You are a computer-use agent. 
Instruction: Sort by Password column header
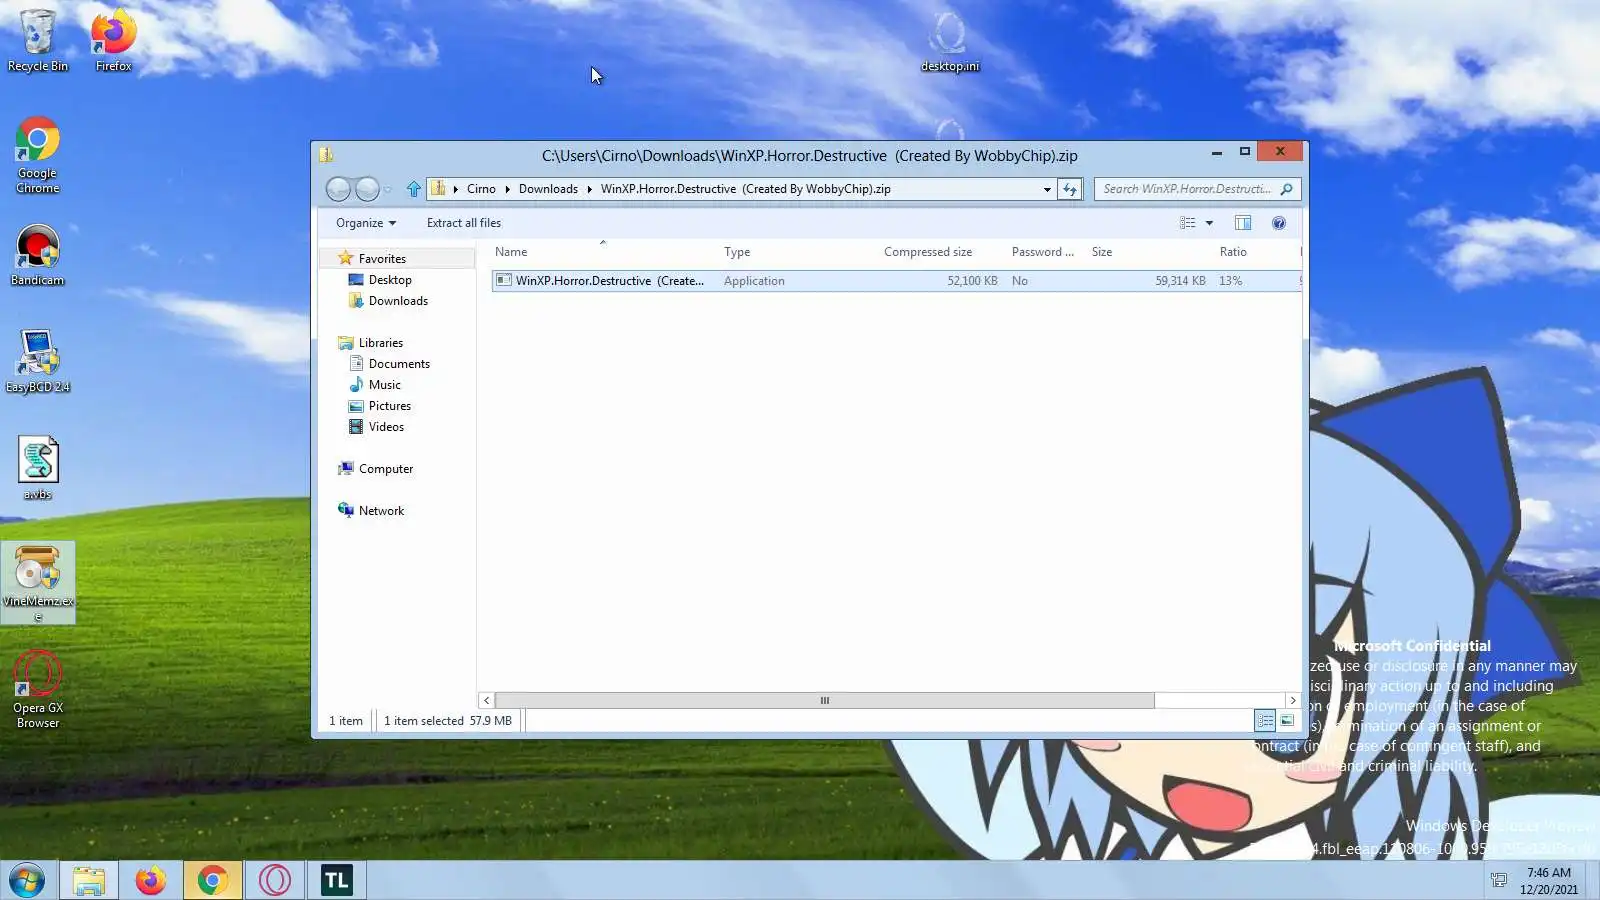pyautogui.click(x=1045, y=252)
